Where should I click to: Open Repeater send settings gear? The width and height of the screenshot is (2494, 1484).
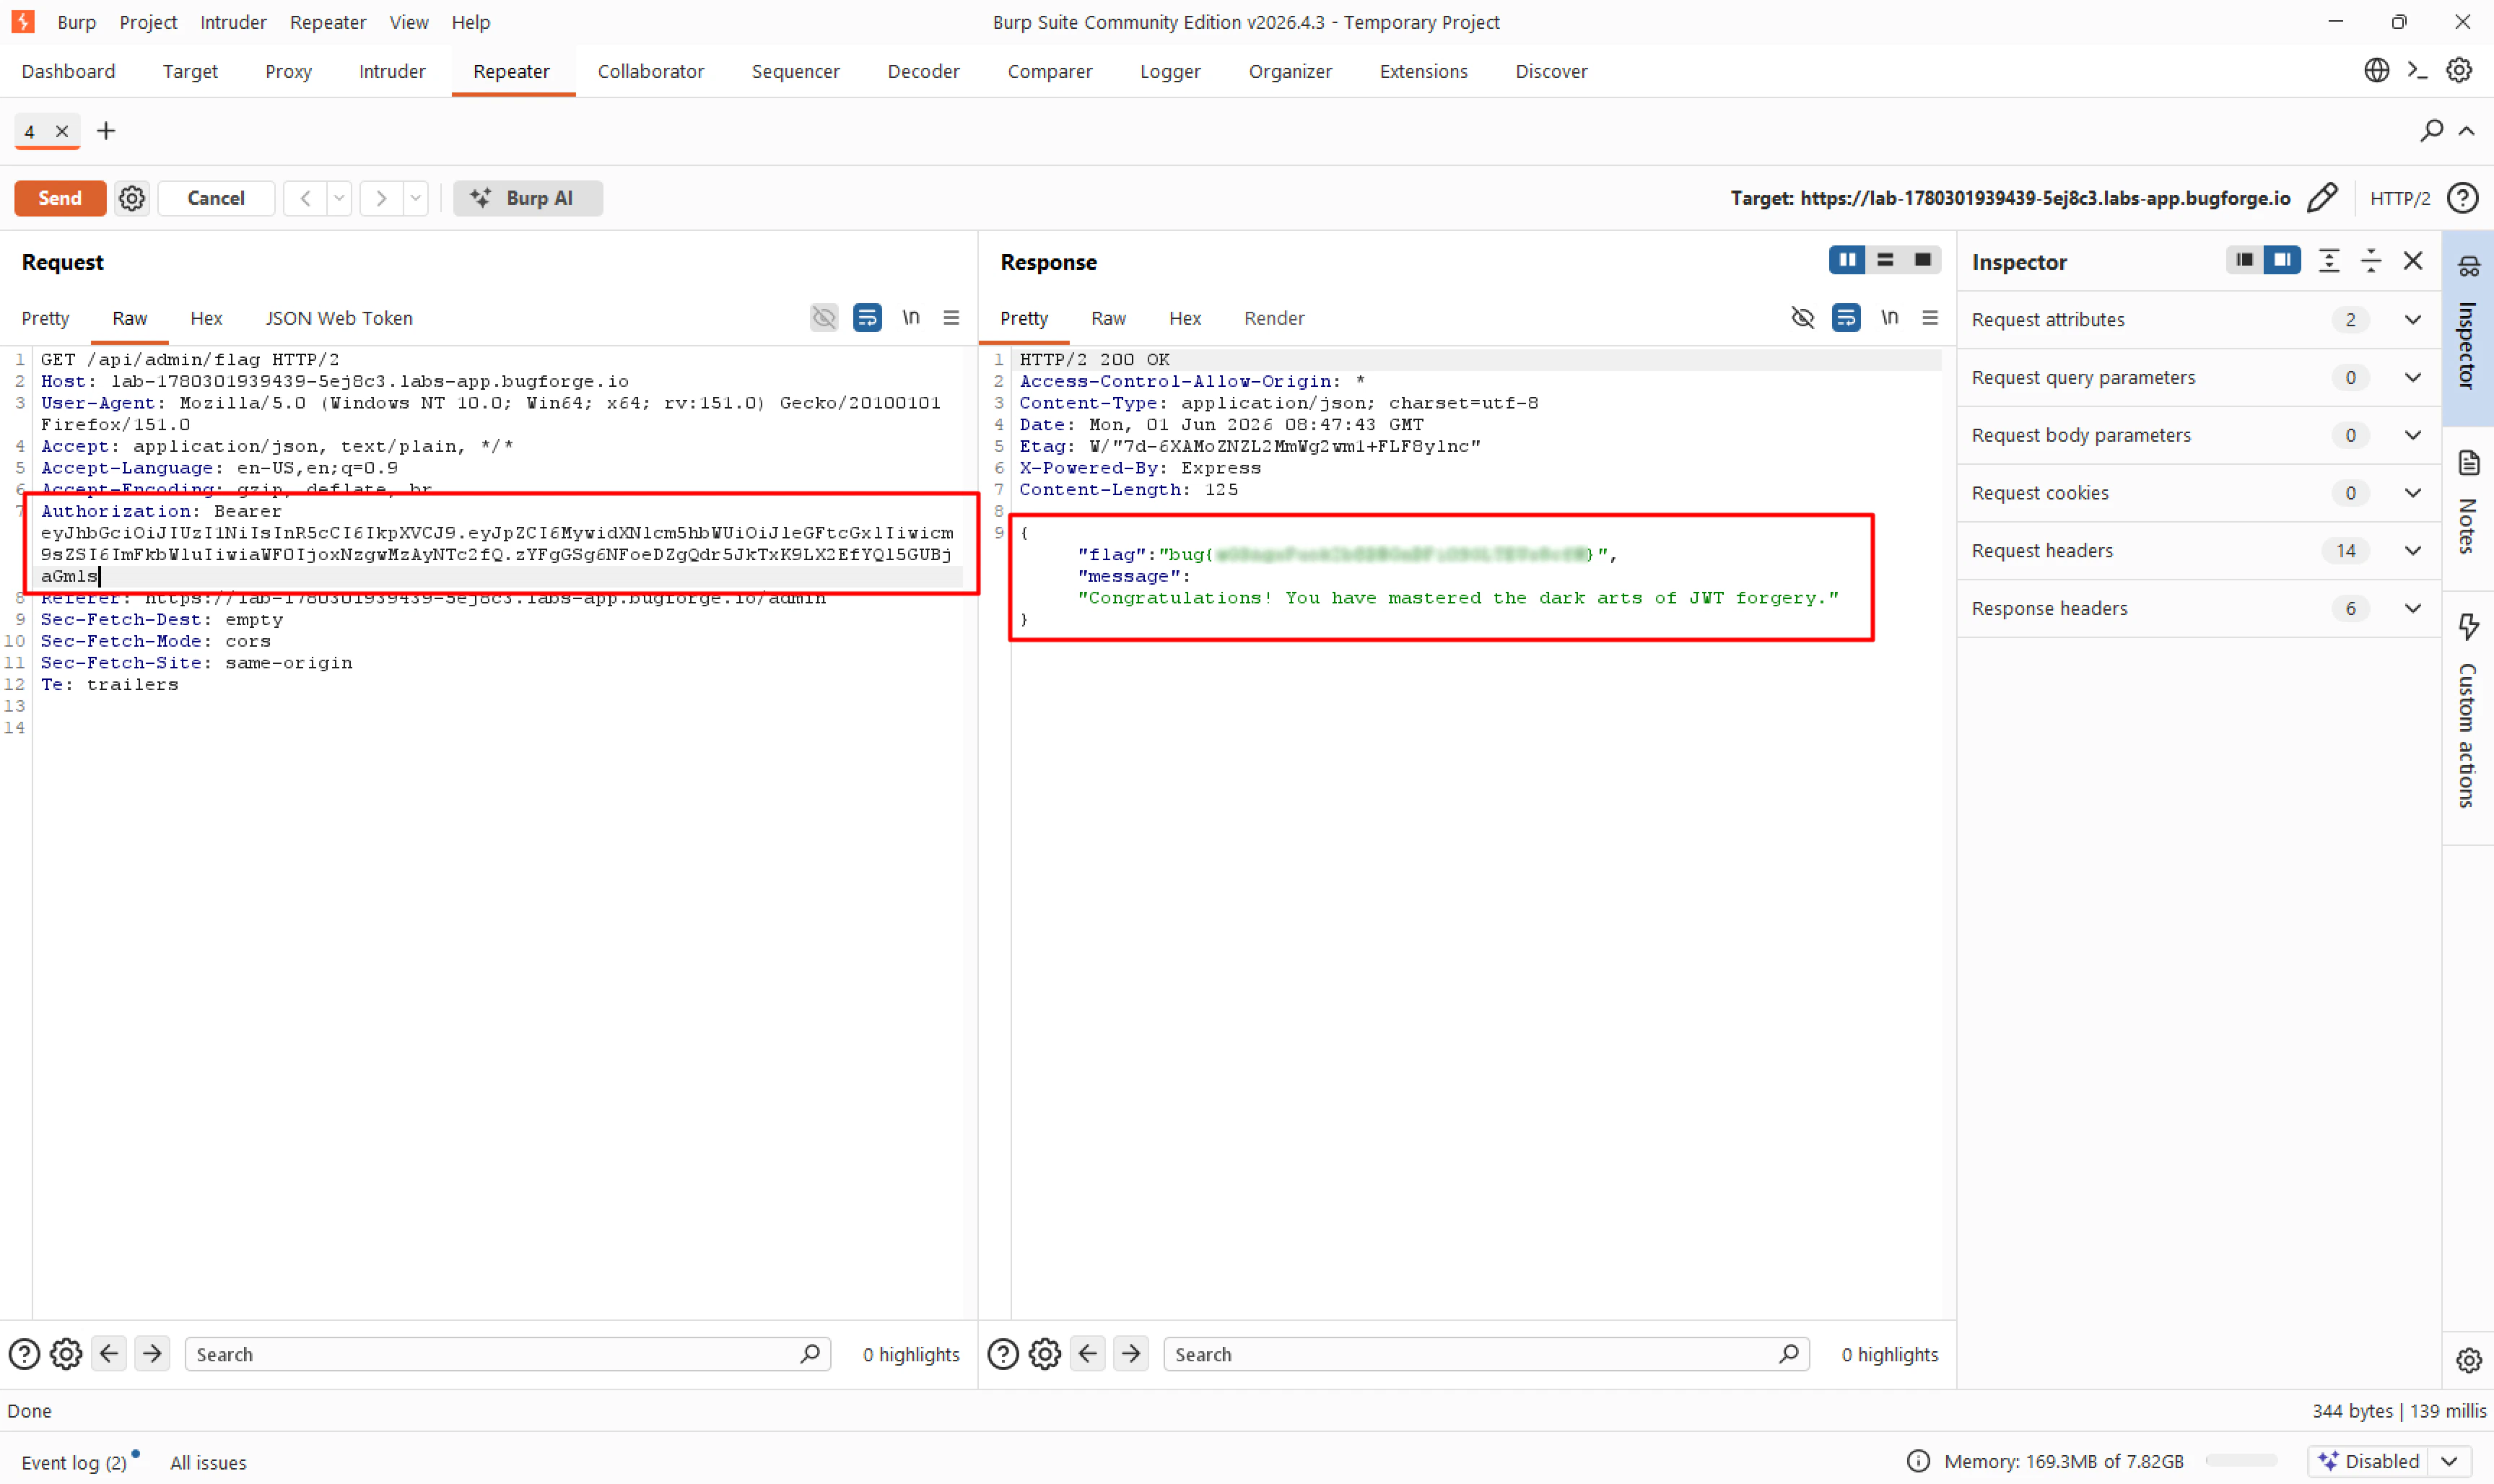pyautogui.click(x=132, y=198)
